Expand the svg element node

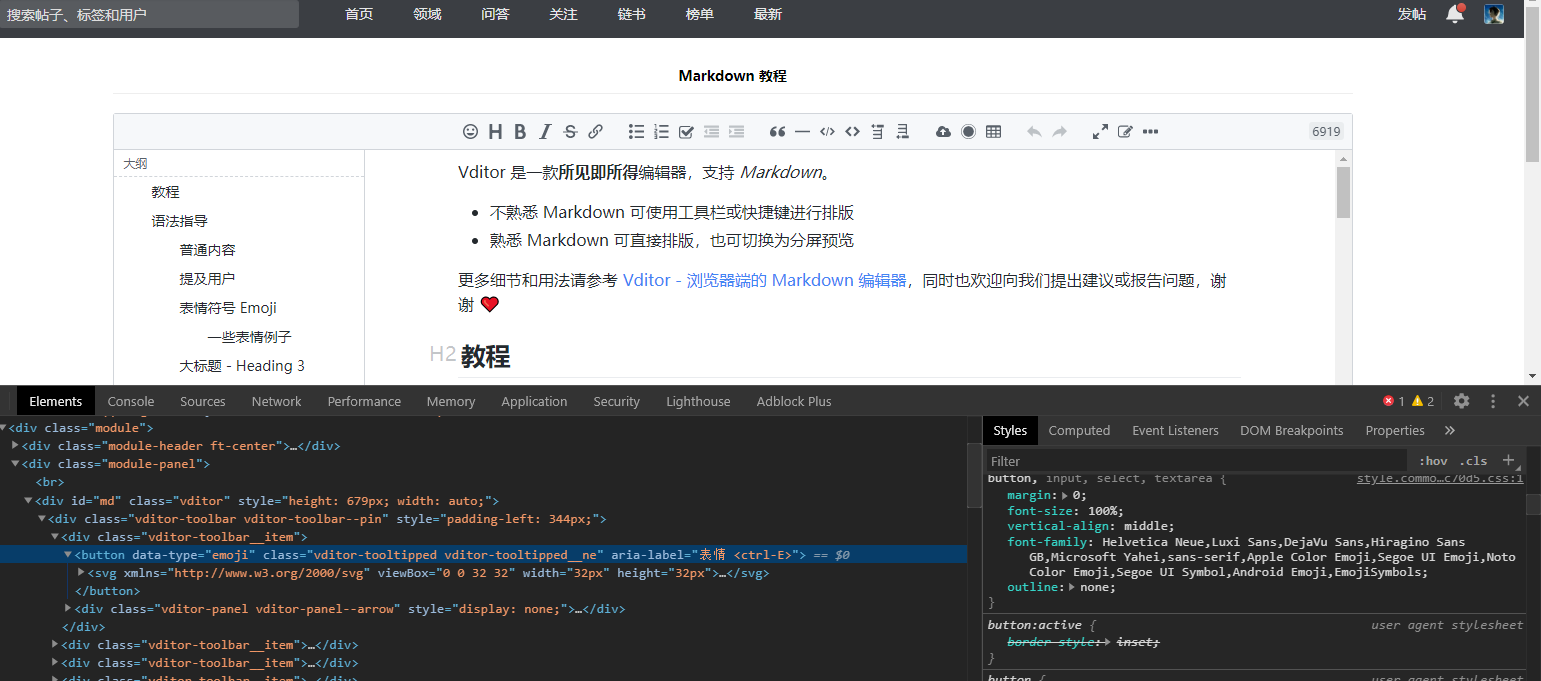coord(80,572)
